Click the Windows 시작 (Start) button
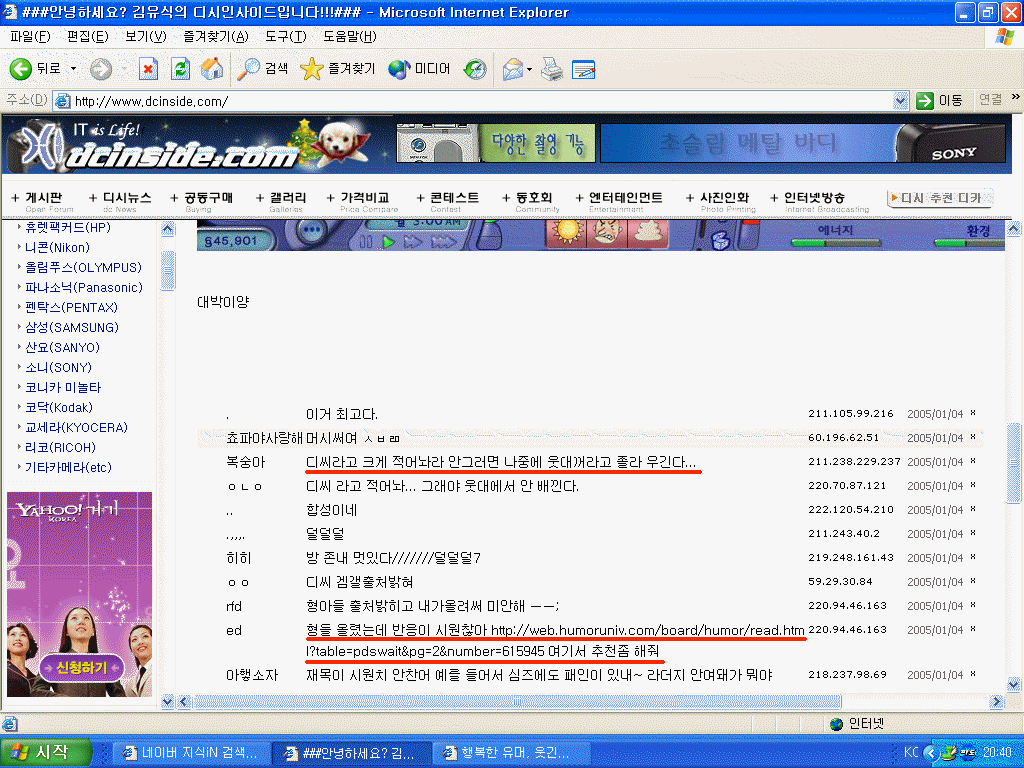This screenshot has height=768, width=1024. pos(47,752)
